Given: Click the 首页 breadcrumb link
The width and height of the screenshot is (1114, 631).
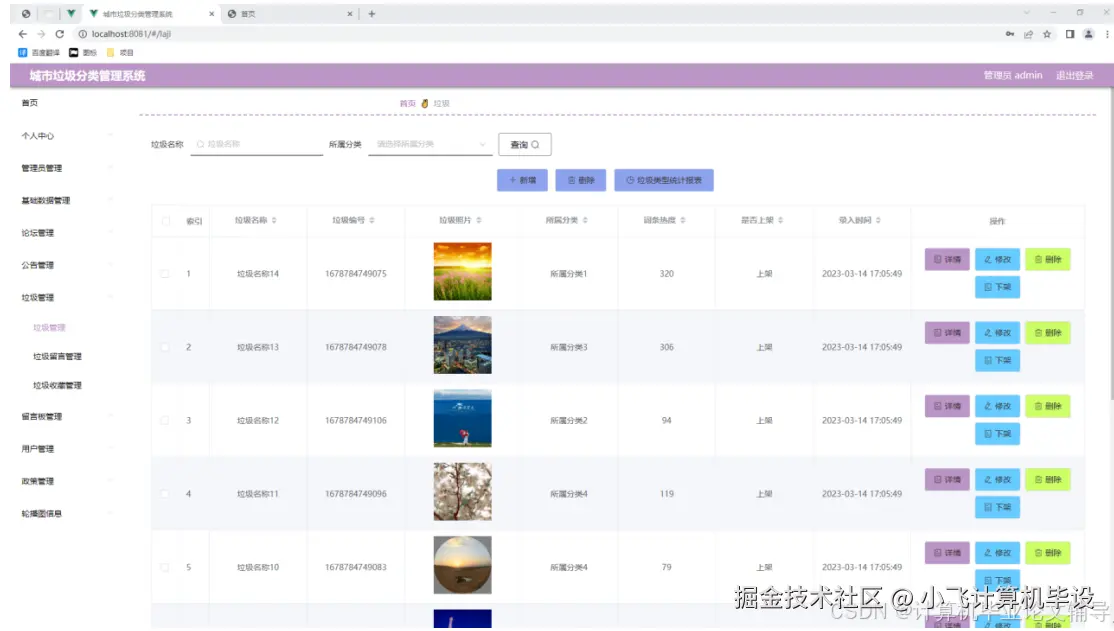Looking at the screenshot, I should click(407, 104).
